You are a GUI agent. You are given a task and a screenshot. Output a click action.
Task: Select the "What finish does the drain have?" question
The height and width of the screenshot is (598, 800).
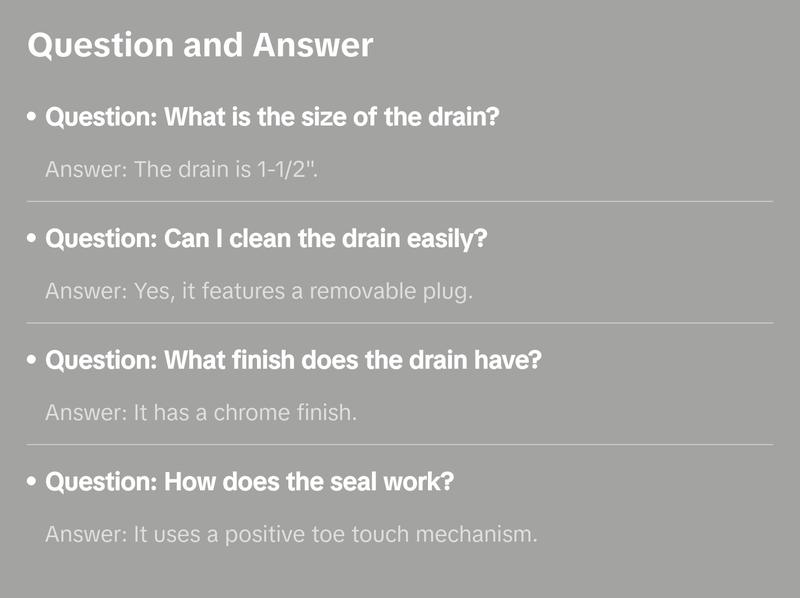click(x=294, y=360)
